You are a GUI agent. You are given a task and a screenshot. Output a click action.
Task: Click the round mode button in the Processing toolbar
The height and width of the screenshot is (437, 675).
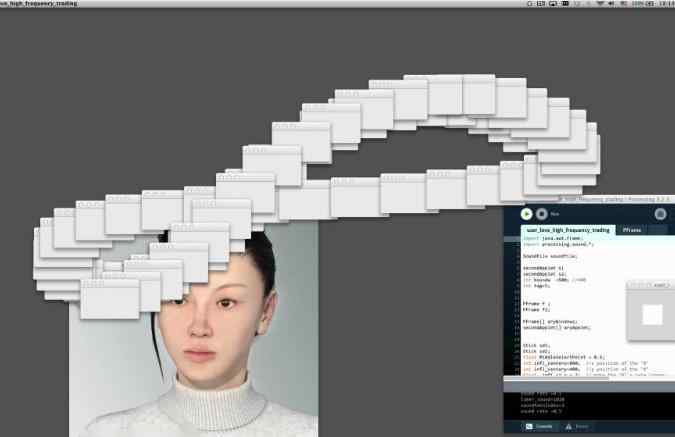[x=660, y=214]
